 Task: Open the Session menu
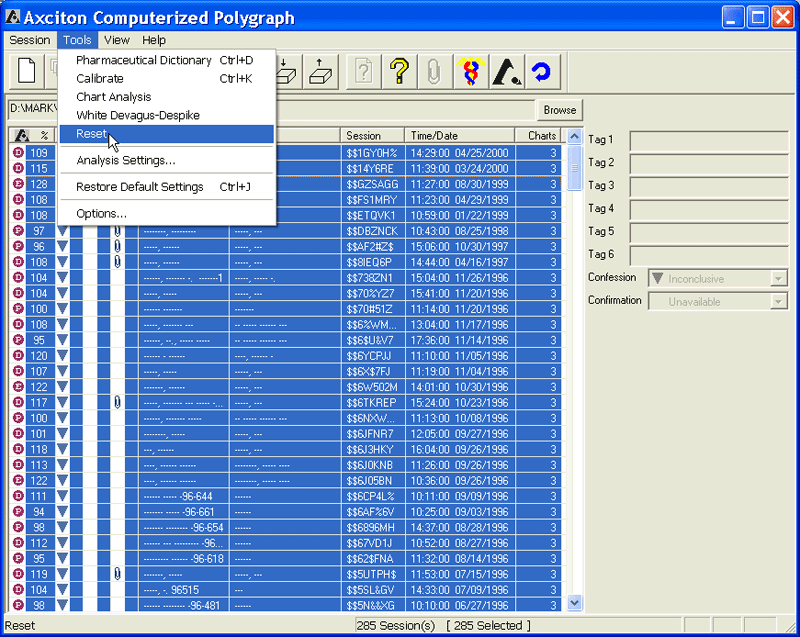[x=30, y=40]
